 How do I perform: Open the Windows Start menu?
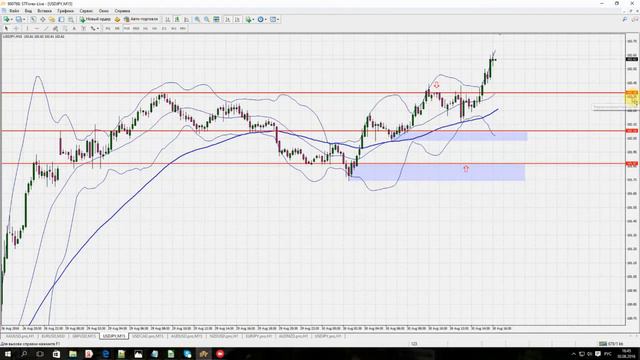[7, 354]
